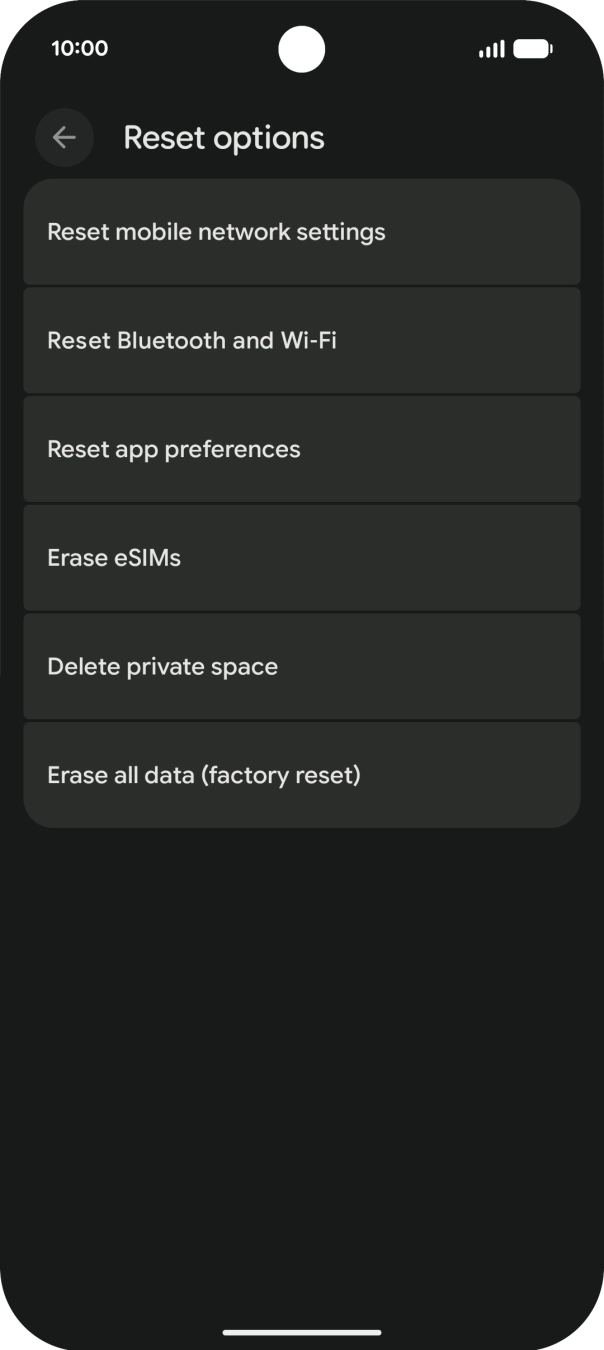The height and width of the screenshot is (1350, 604).
Task: Start Erase all data (factory reset)
Action: (x=301, y=774)
